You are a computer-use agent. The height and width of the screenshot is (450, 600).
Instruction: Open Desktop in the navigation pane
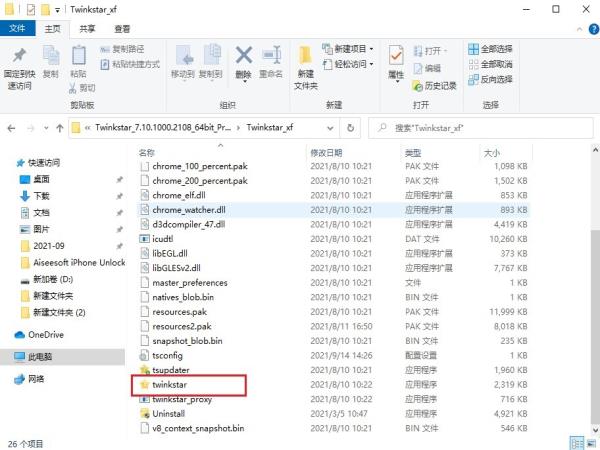(34, 179)
